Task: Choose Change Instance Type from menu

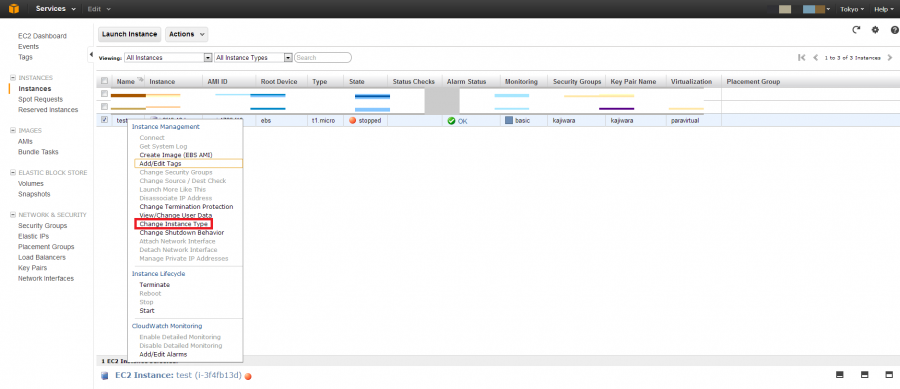Action: [x=173, y=224]
